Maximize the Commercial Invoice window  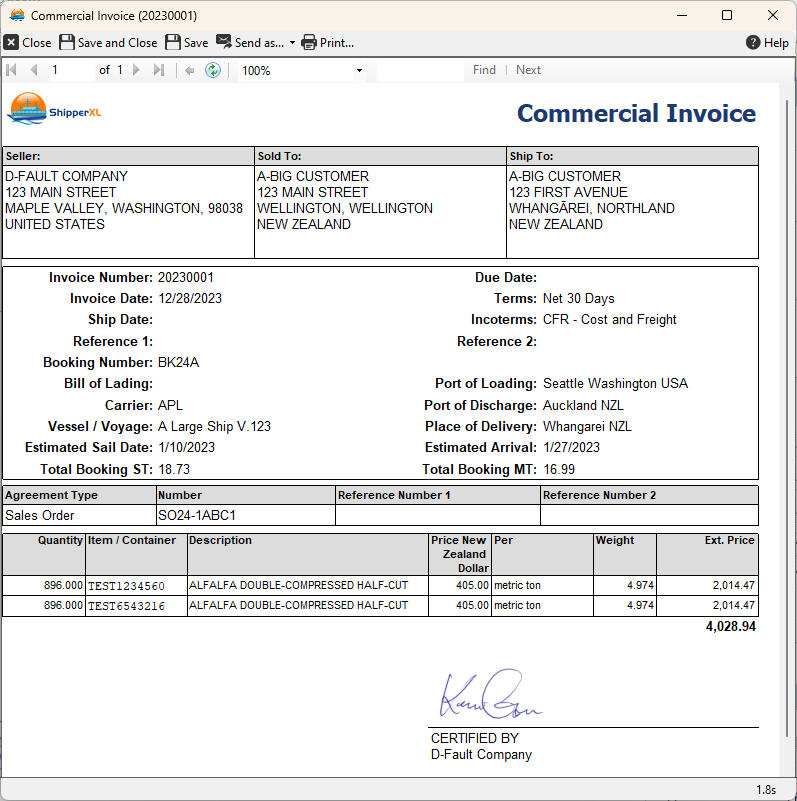pyautogui.click(x=727, y=15)
